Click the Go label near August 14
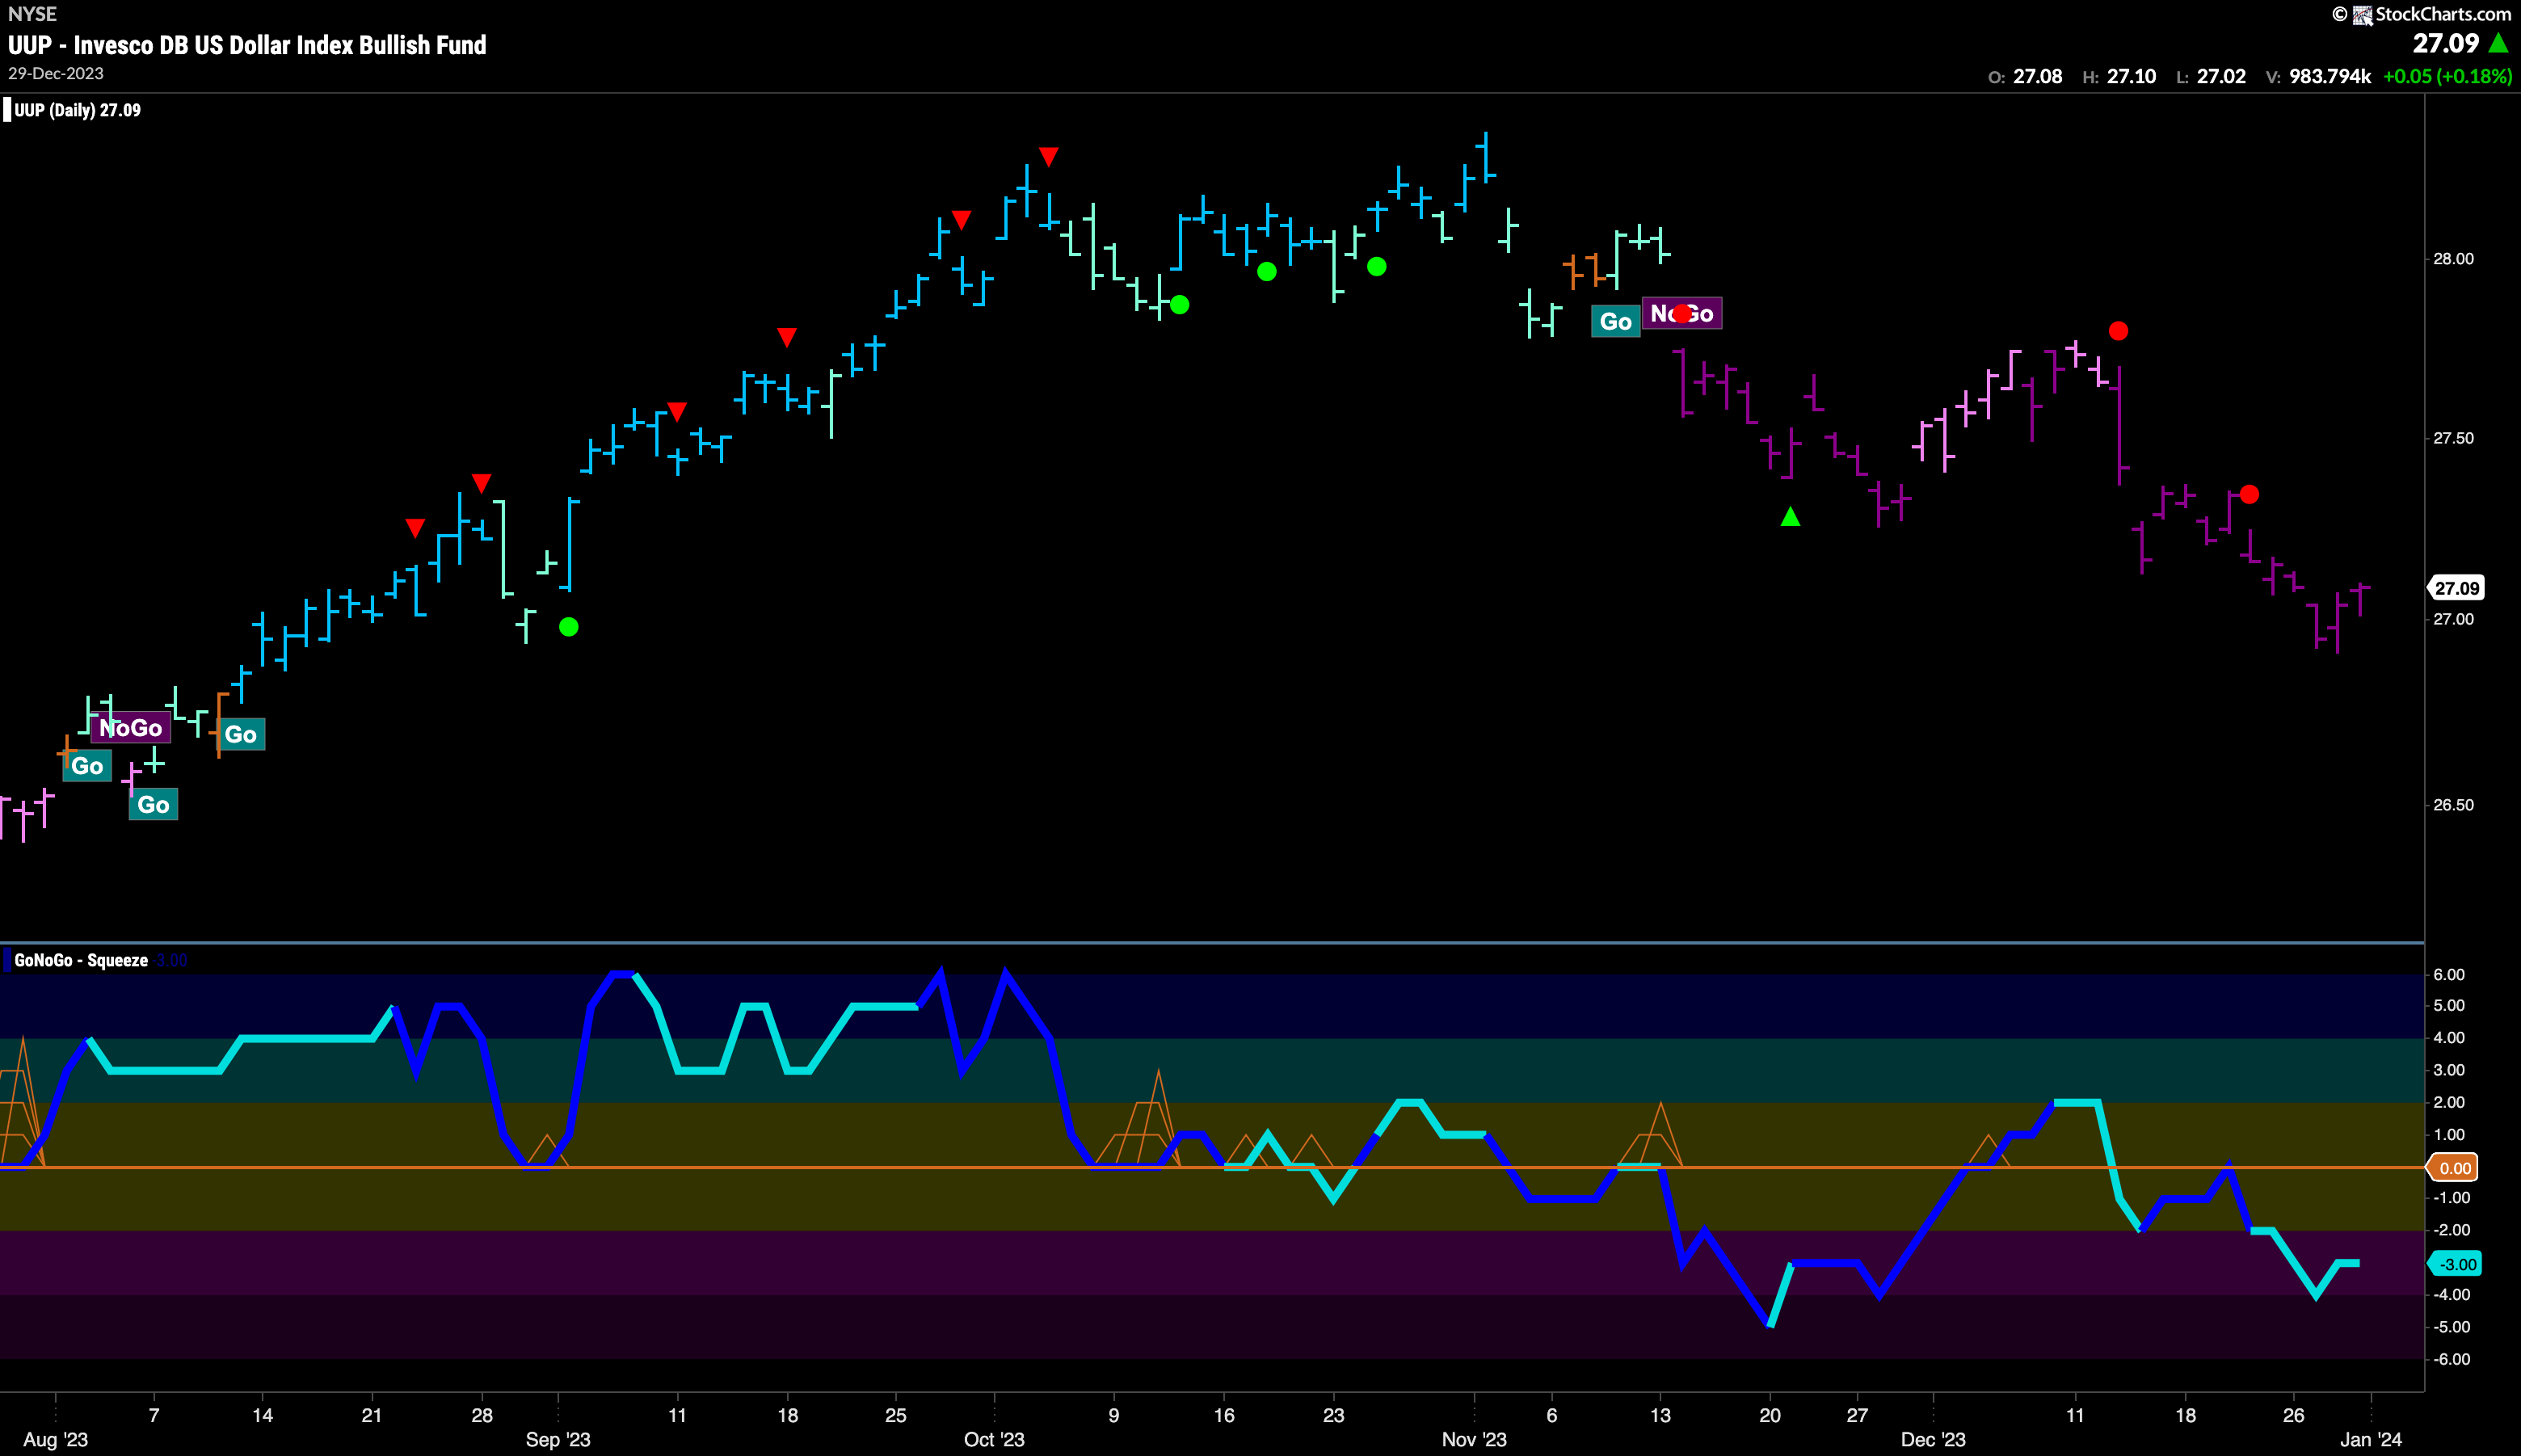 (241, 734)
